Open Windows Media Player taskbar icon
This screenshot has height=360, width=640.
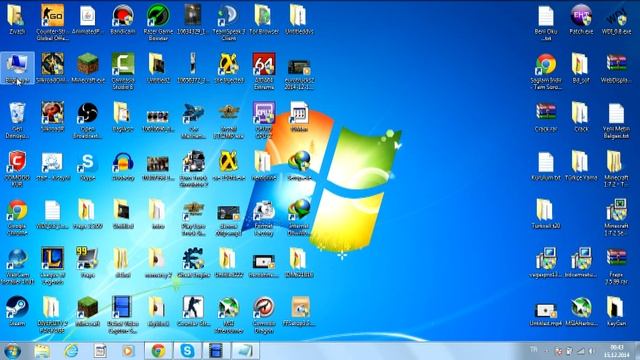coord(128,351)
